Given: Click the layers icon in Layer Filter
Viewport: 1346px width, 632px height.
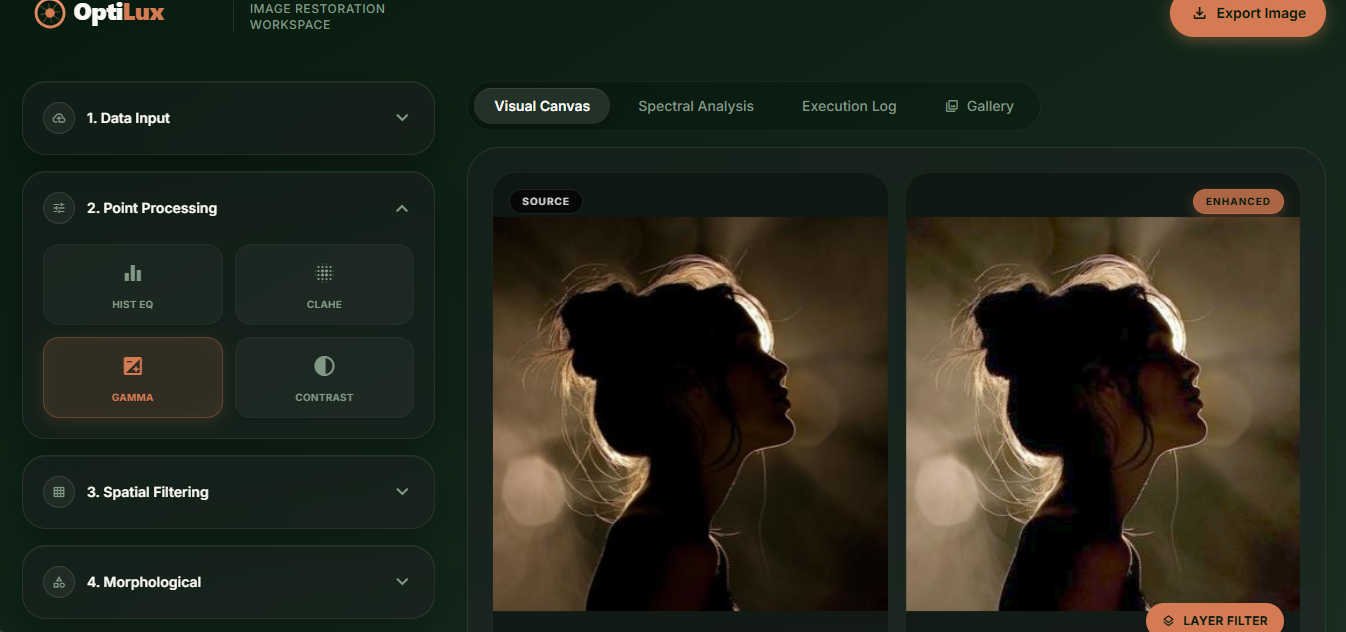Looking at the screenshot, I should [1168, 621].
